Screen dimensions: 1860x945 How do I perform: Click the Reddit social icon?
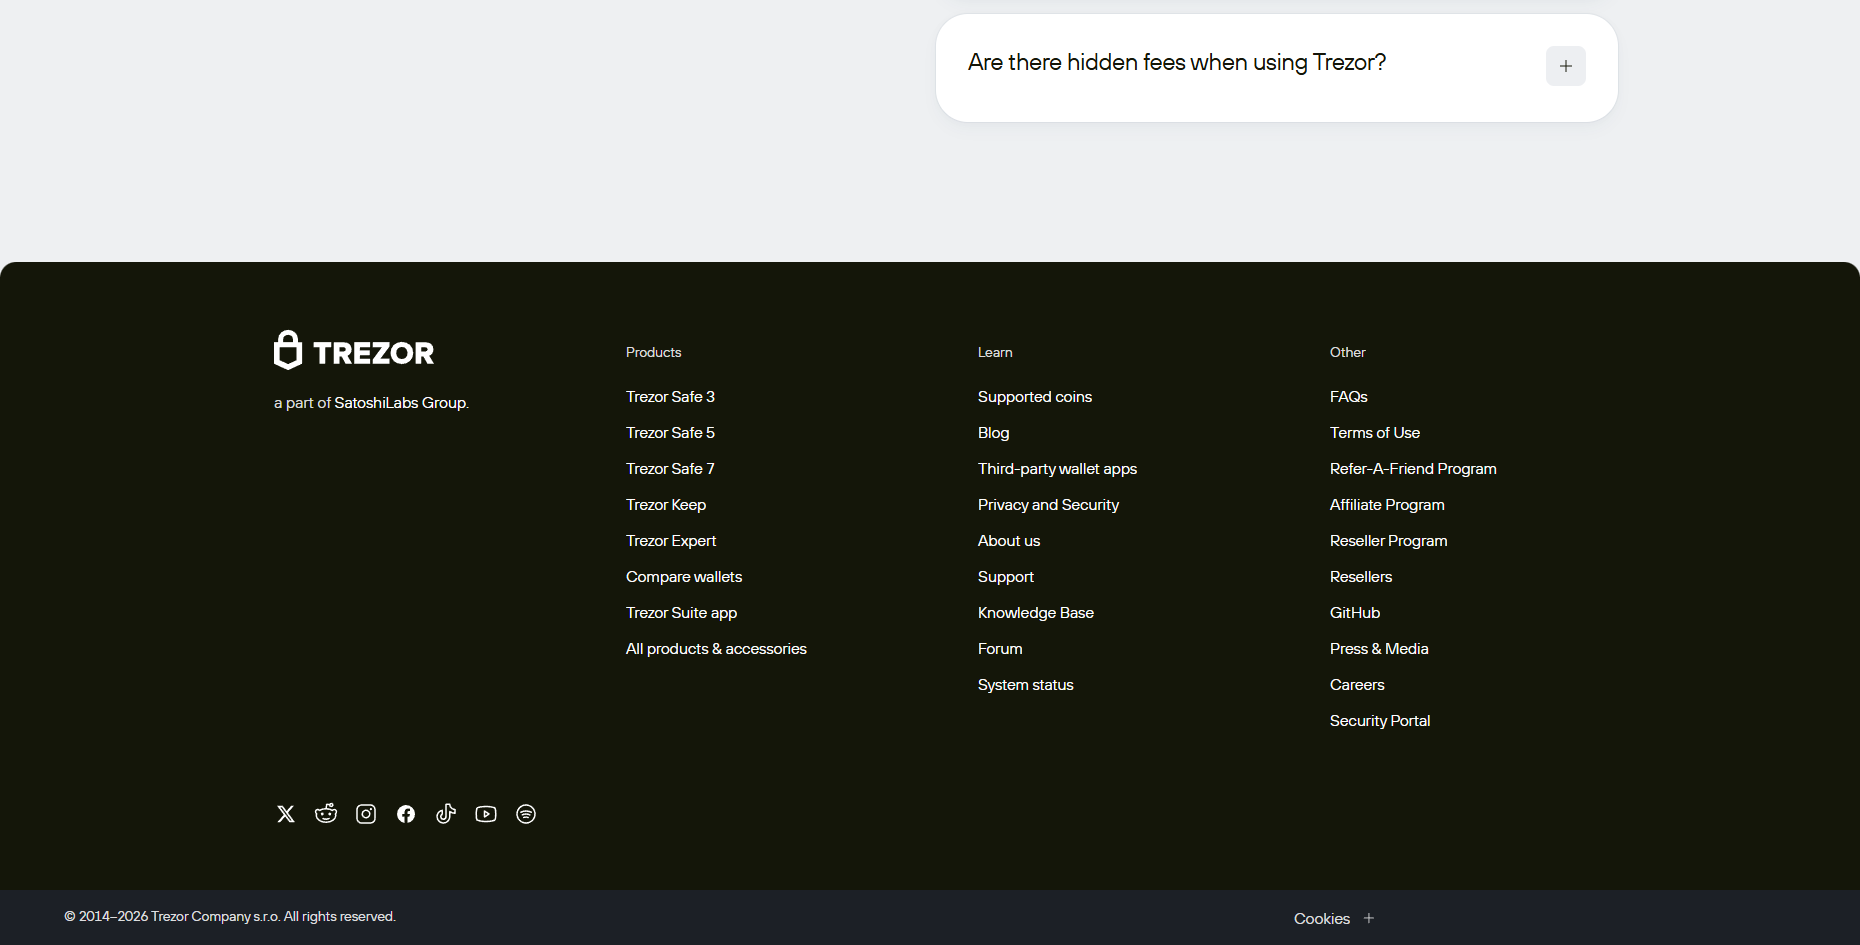point(326,814)
